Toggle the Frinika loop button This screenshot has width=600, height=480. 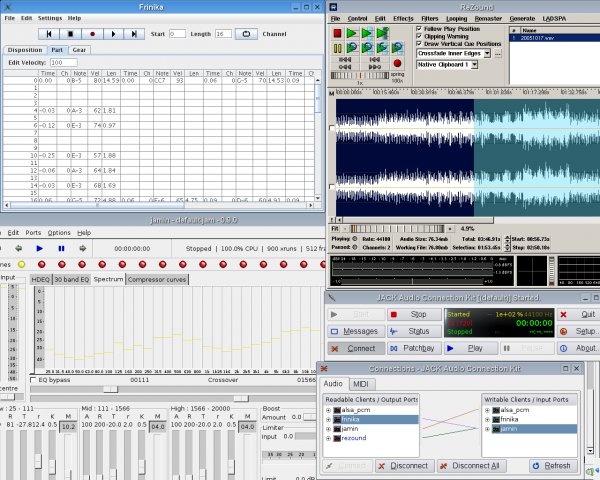click(x=244, y=34)
